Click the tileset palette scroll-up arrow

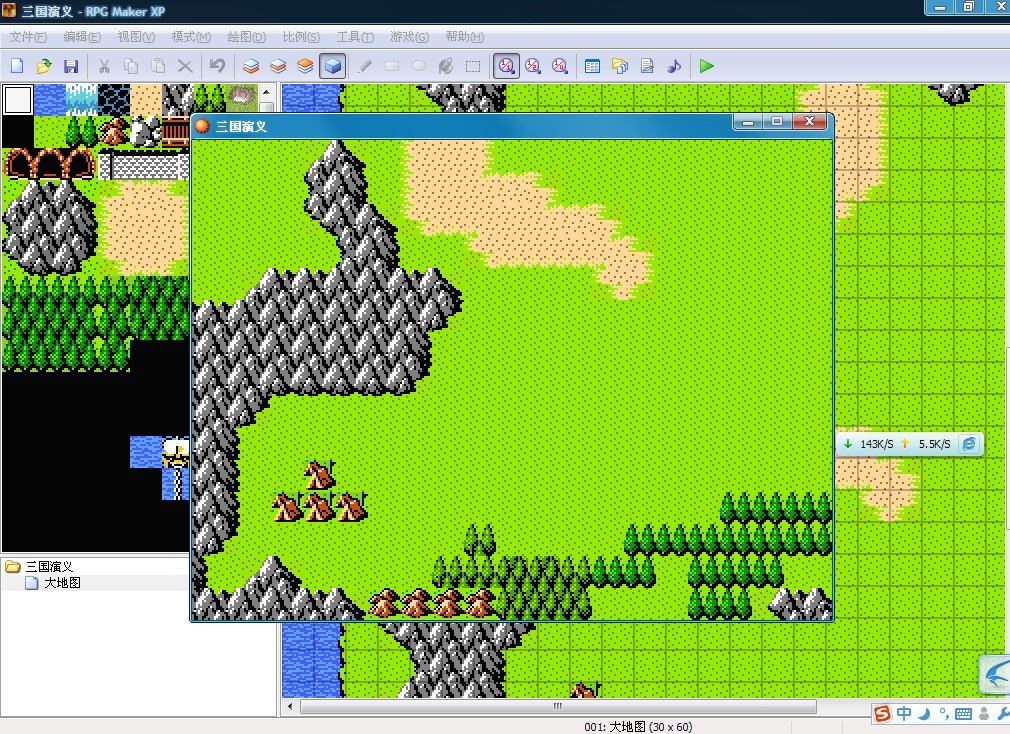coord(267,91)
